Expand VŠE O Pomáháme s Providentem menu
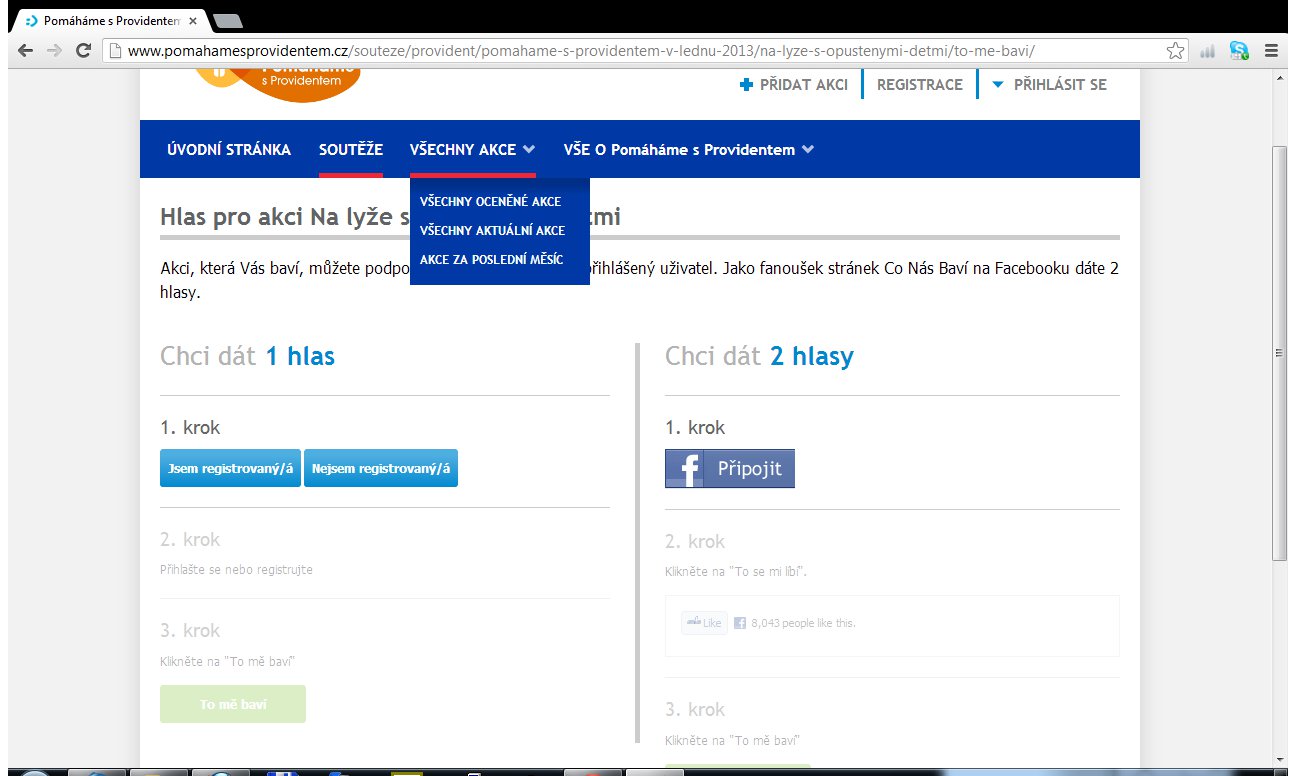Viewport: 1296px width, 776px height. [689, 150]
